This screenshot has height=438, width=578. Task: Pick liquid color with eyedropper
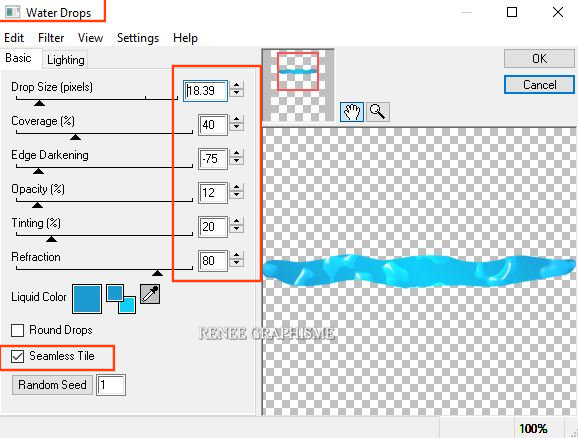[150, 294]
